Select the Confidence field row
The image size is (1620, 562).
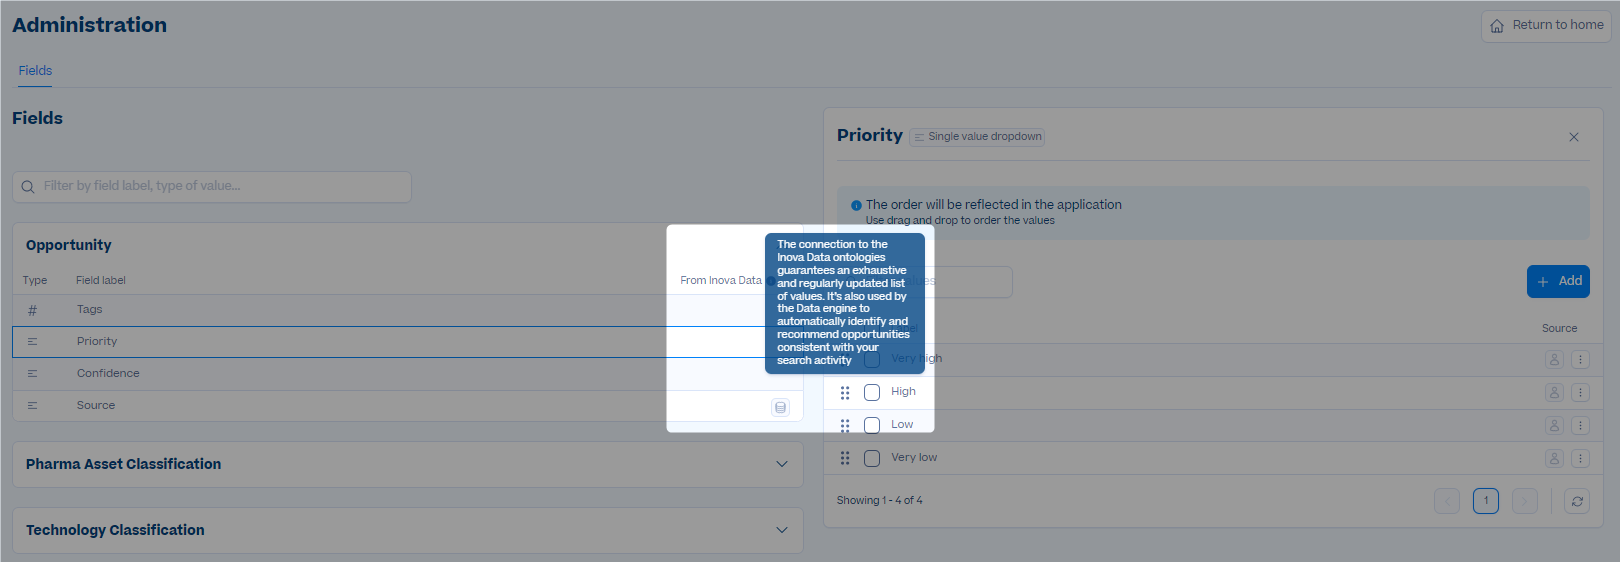[x=408, y=373]
